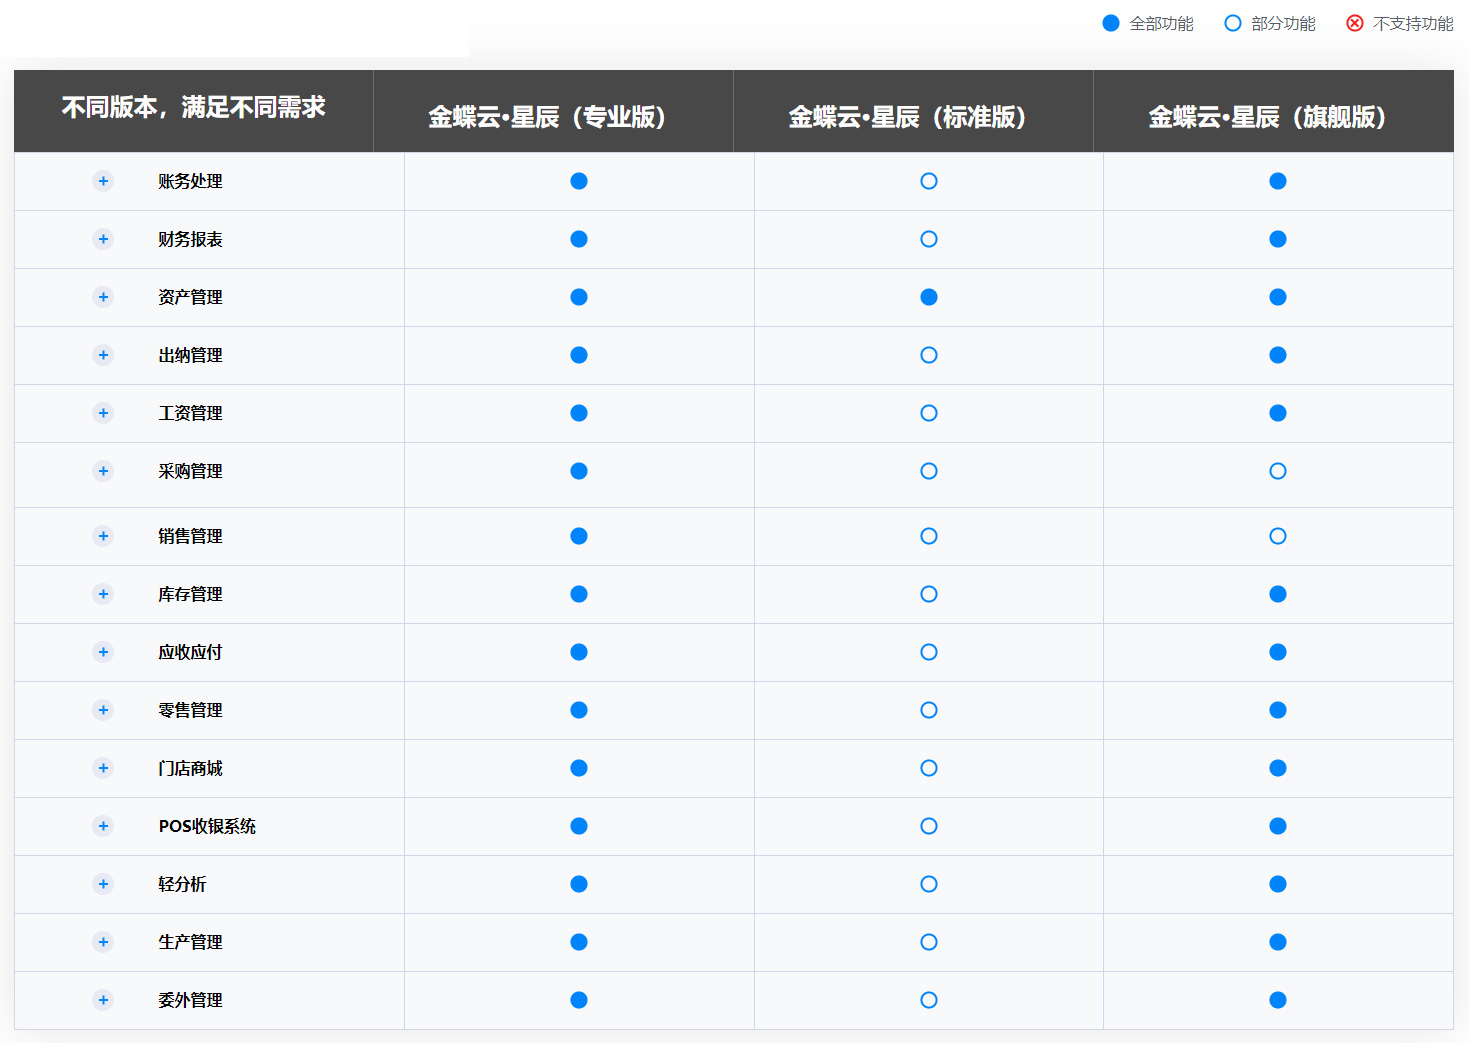Expand the 库存管理 row
This screenshot has width=1469, height=1043.
pyautogui.click(x=103, y=594)
